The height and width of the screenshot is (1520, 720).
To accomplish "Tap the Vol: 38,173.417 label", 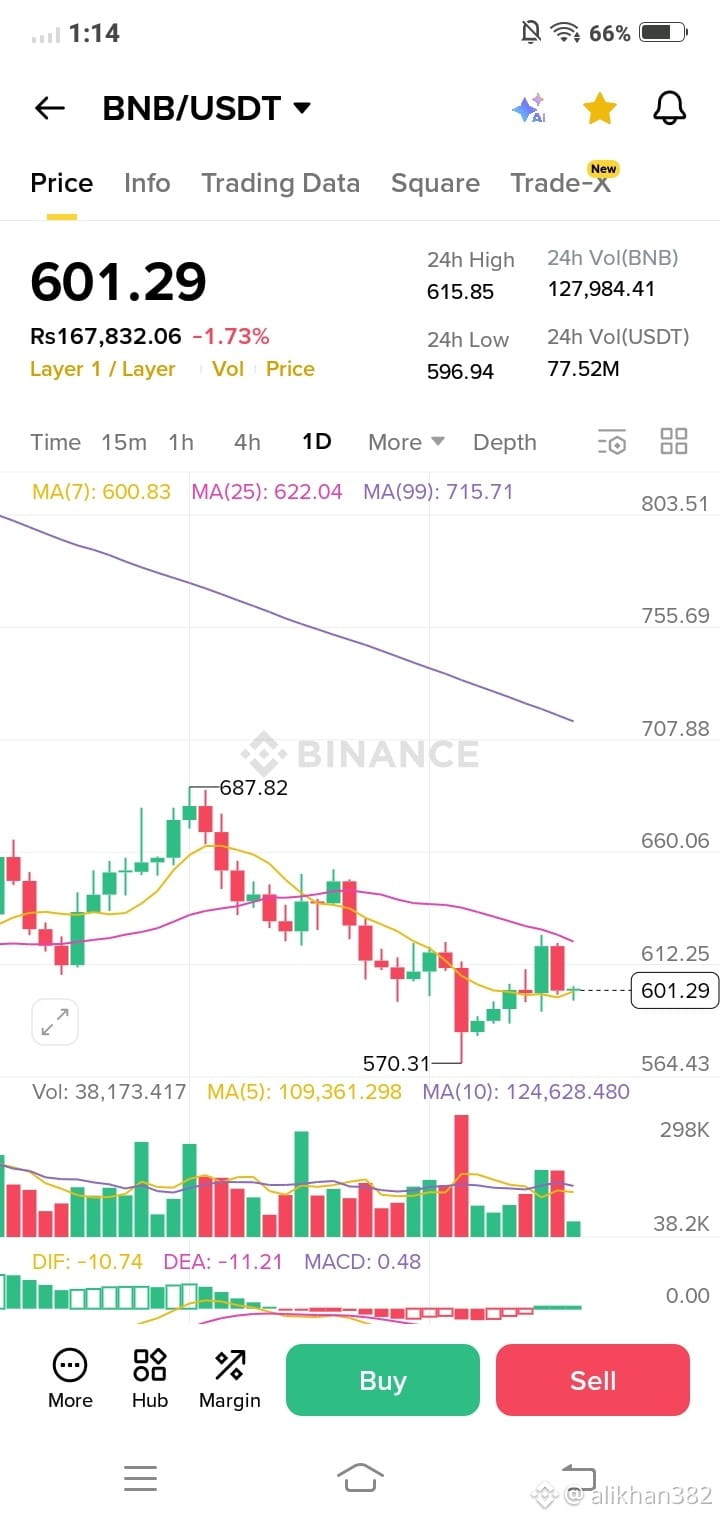I will coord(109,1091).
